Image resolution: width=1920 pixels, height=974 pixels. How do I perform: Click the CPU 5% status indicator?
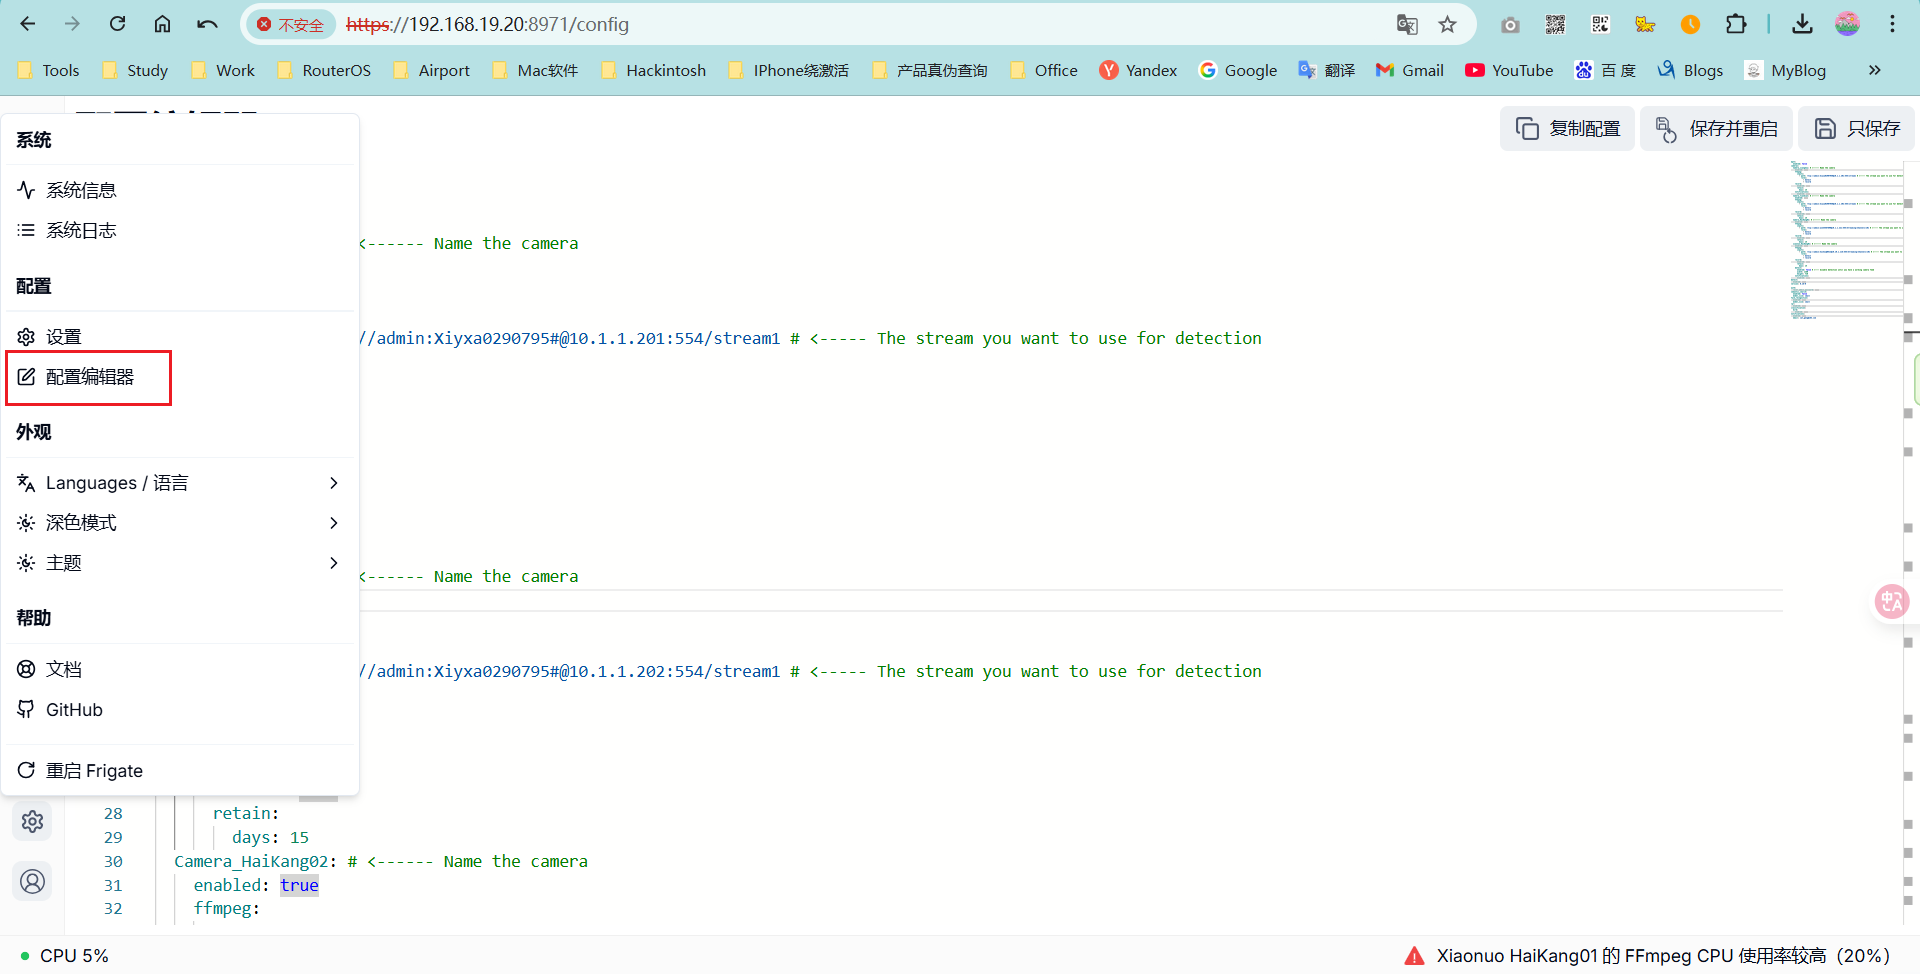[65, 956]
